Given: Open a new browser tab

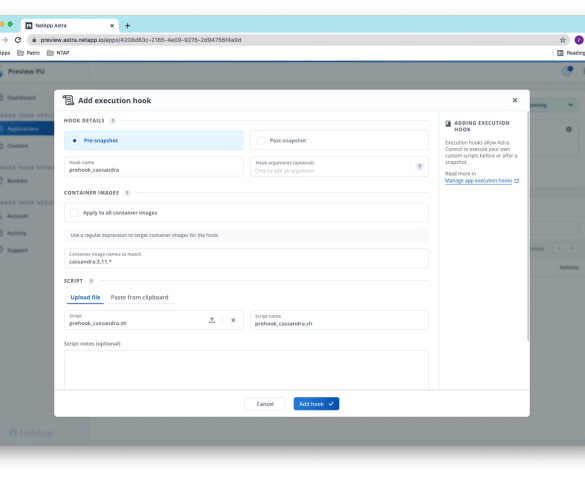Looking at the screenshot, I should point(128,26).
